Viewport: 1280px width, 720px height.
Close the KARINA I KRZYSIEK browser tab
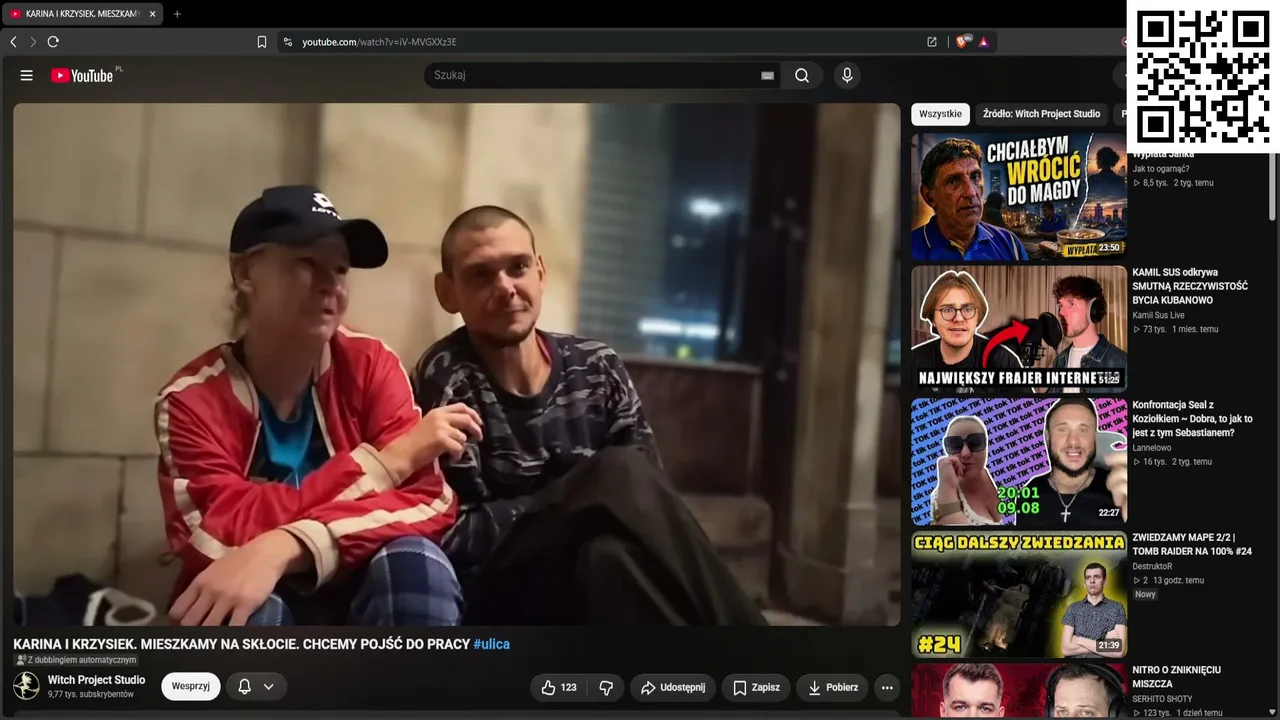point(152,14)
